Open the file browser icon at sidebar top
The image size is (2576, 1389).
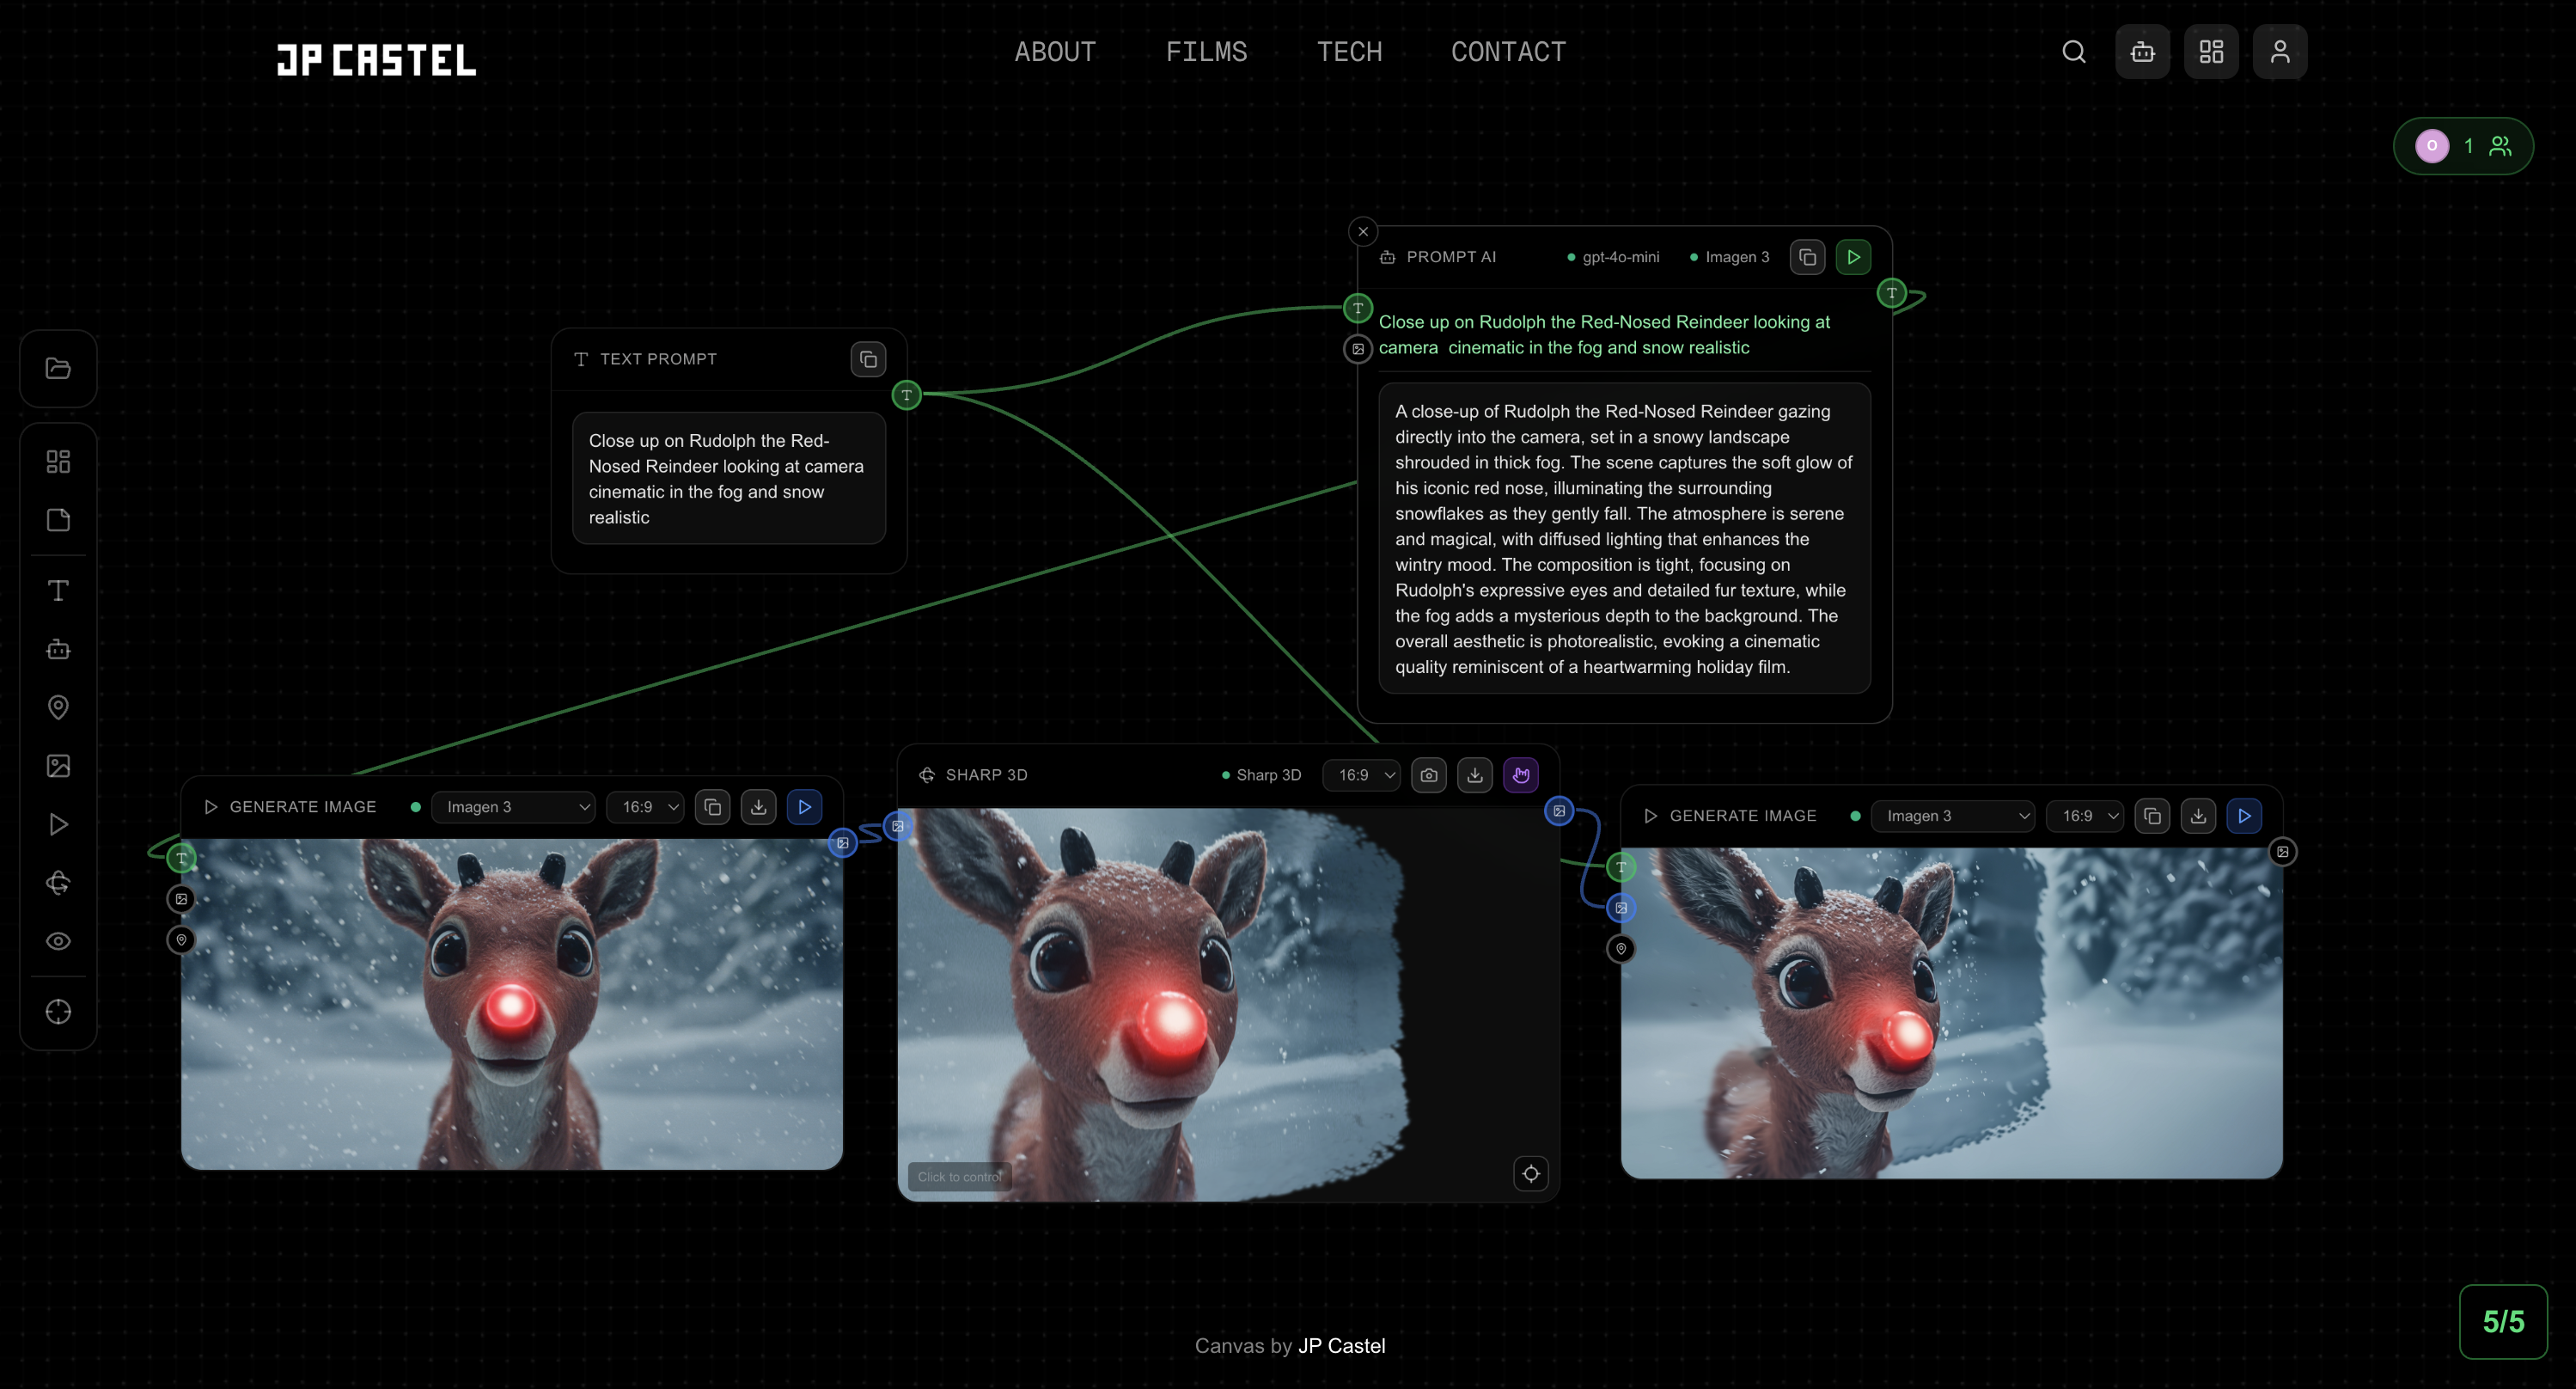[57, 368]
